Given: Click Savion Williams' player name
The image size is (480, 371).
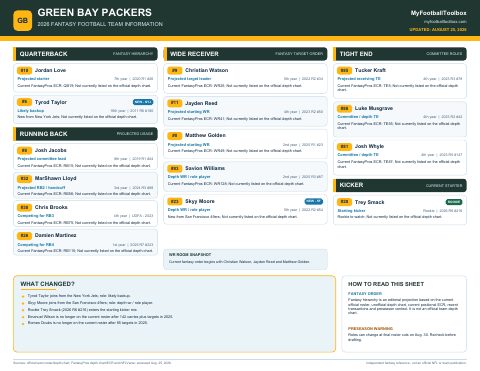Looking at the screenshot, I should [x=205, y=168].
